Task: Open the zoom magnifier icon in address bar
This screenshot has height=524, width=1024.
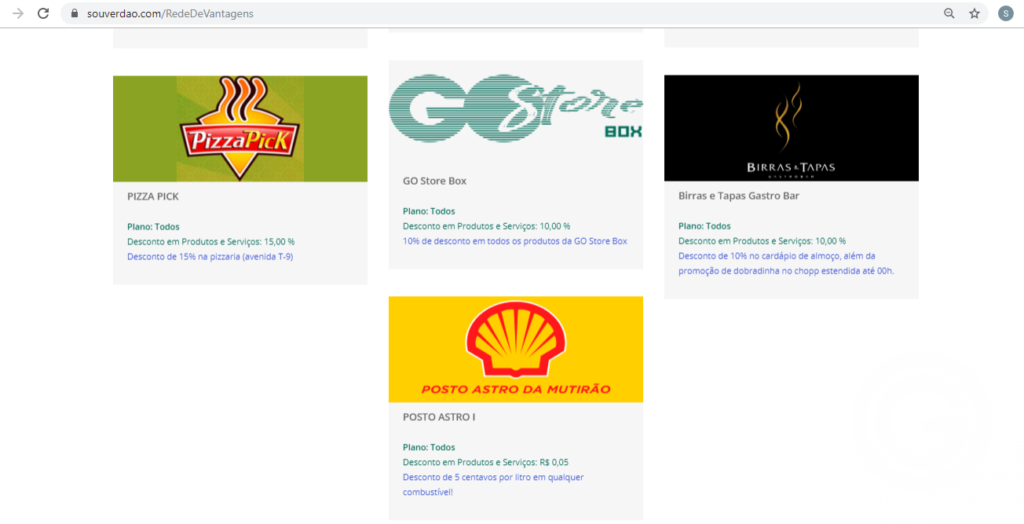Action: (949, 13)
